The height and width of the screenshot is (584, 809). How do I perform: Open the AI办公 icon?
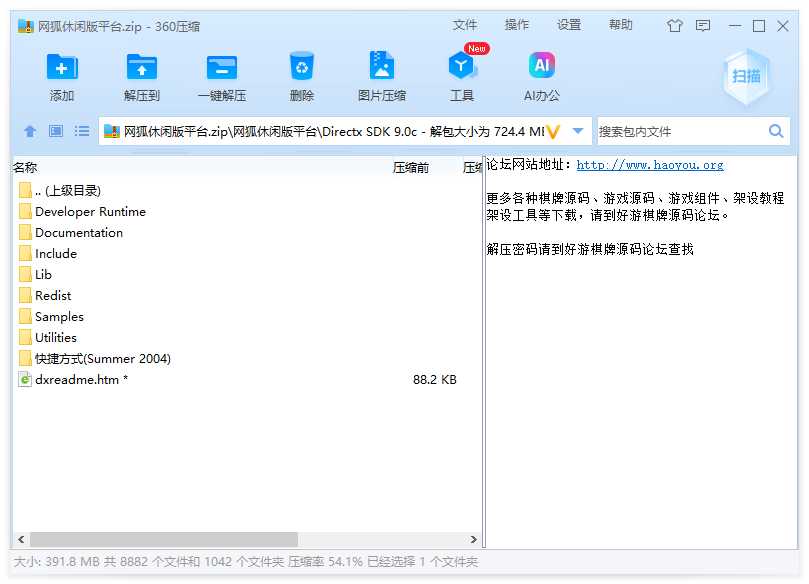(542, 65)
